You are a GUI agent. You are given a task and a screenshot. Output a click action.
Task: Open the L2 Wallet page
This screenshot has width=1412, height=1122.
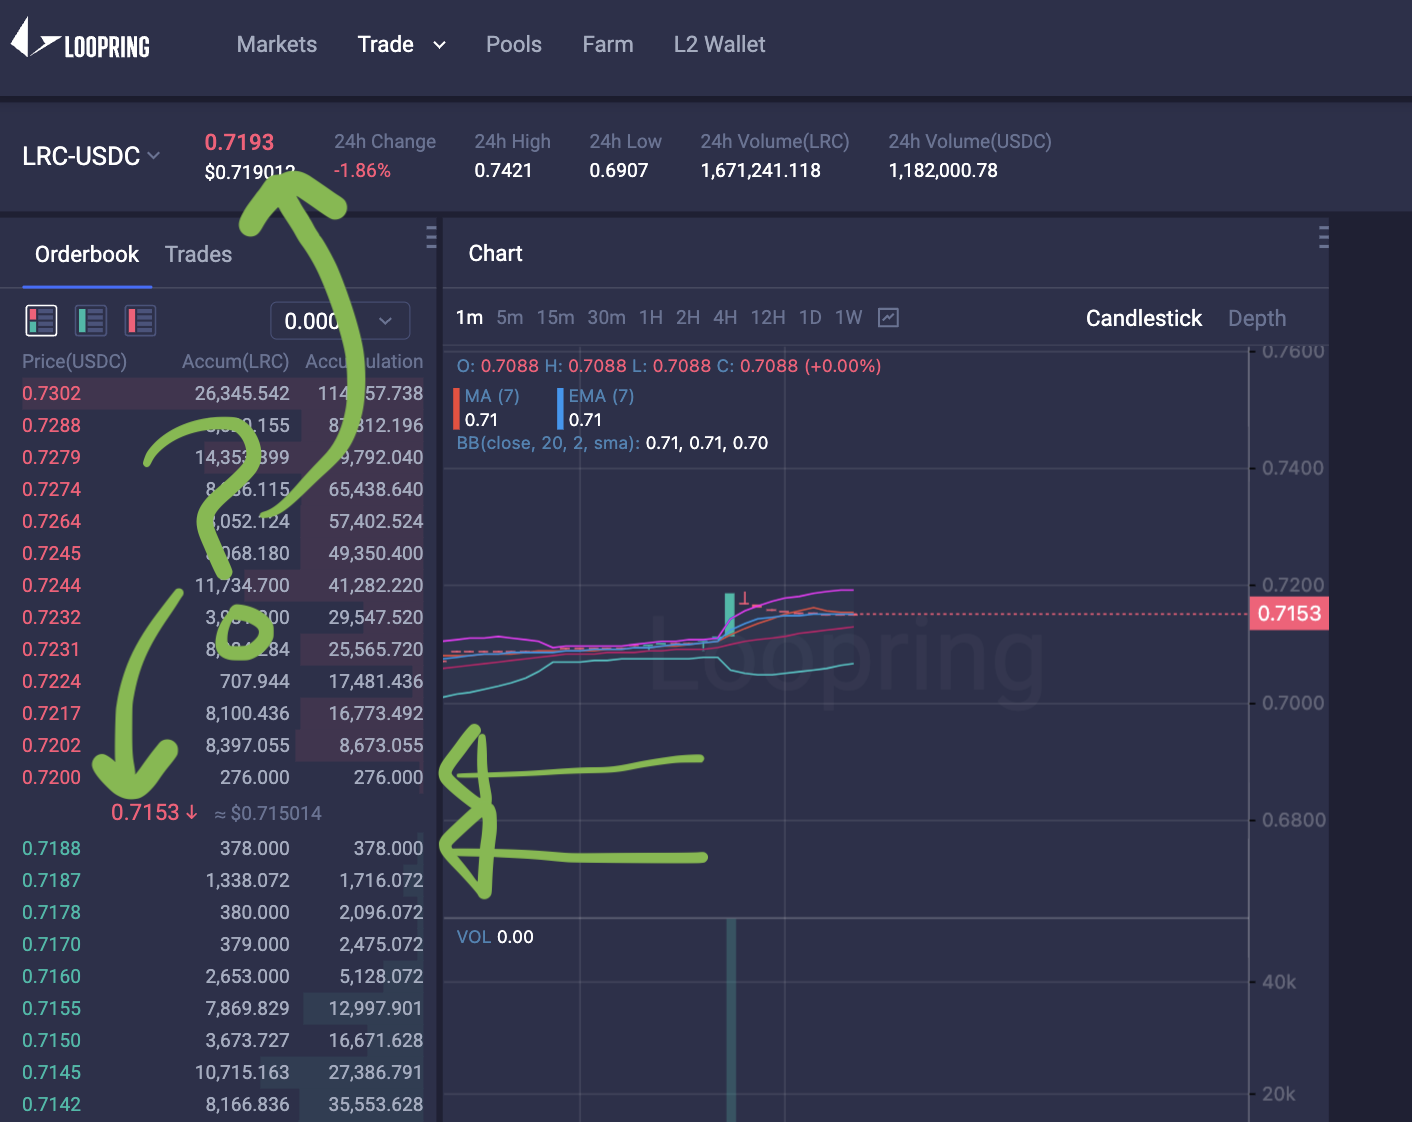click(x=720, y=44)
